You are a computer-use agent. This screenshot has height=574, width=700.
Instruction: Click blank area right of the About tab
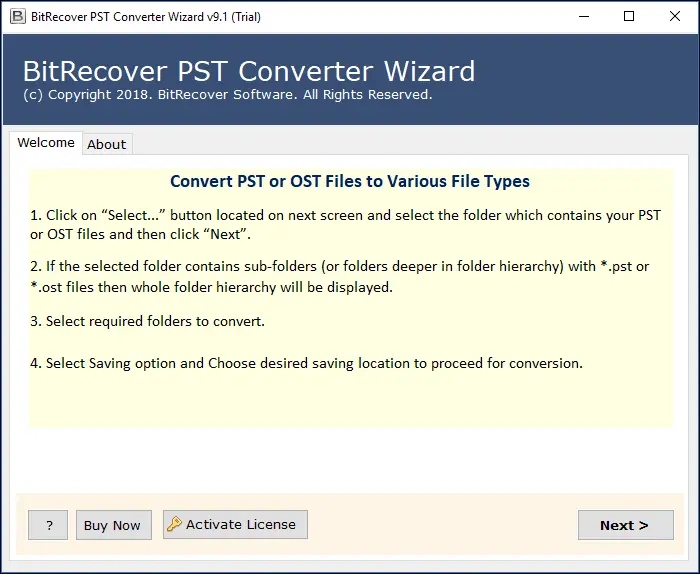point(400,144)
